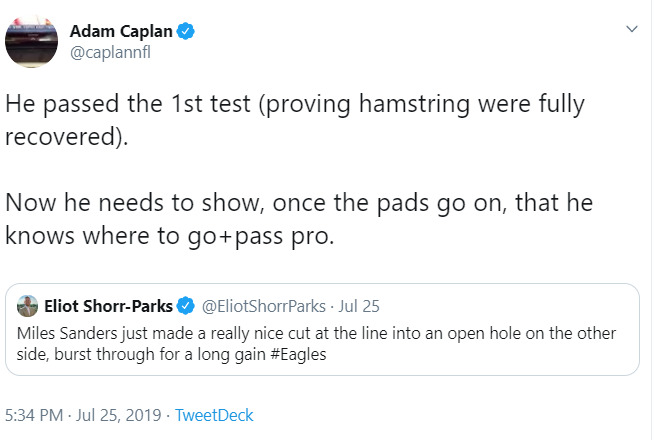Click the quoted tweet's Jul 25 date
This screenshot has height=440, width=659.
(359, 306)
